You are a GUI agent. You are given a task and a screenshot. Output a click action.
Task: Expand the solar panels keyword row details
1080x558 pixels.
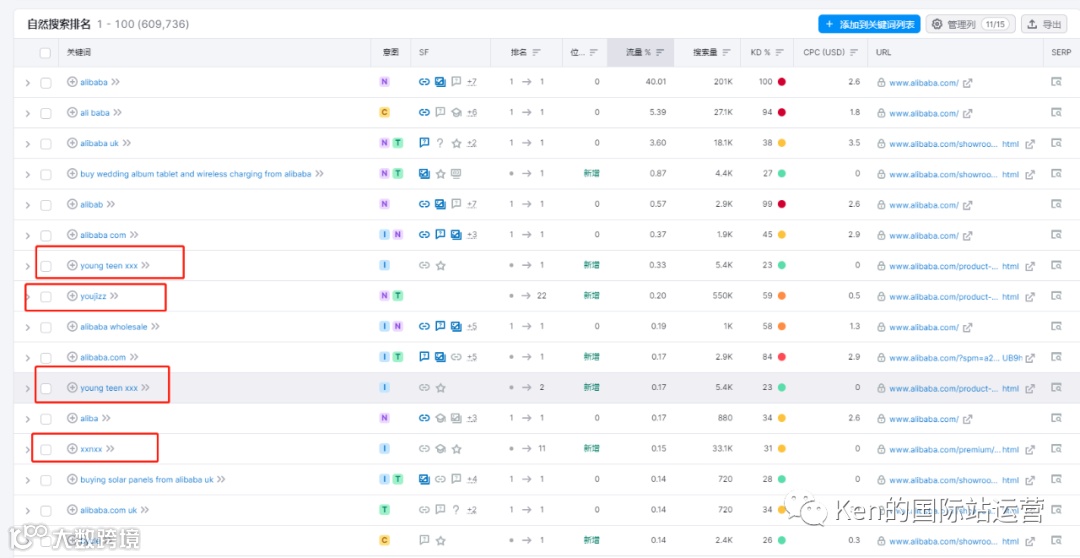(28, 480)
